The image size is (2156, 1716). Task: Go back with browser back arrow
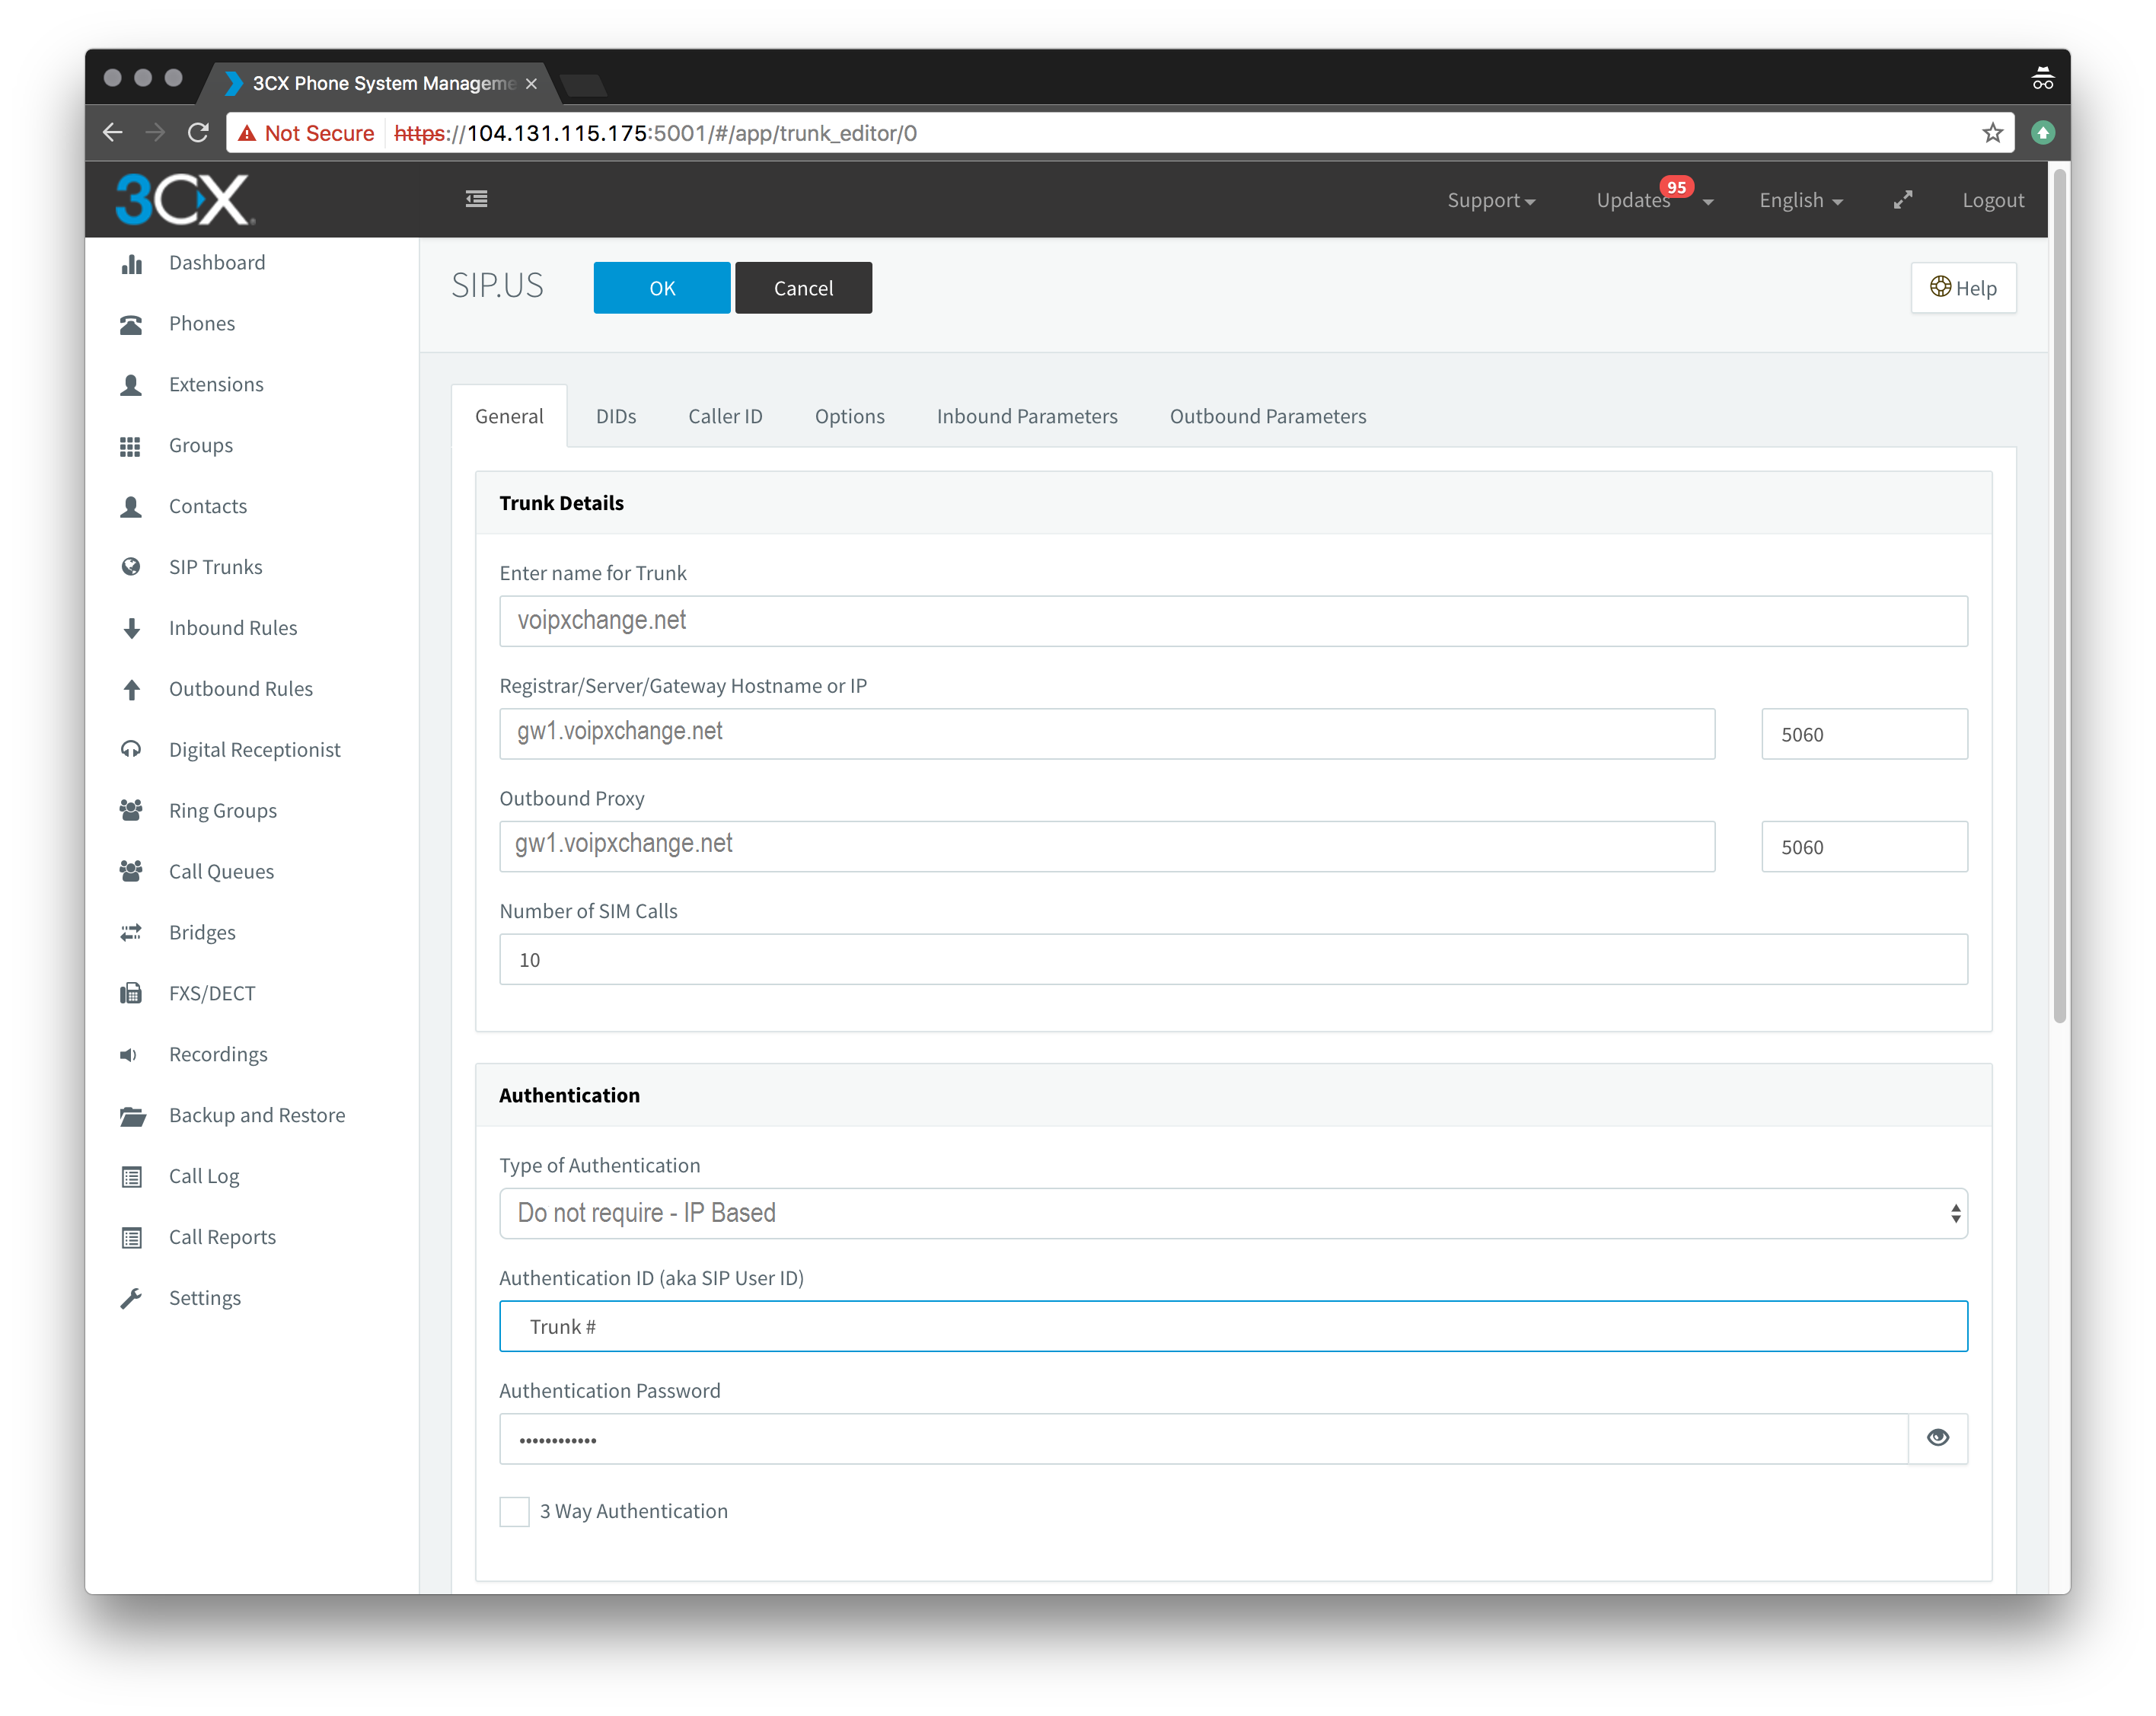[112, 133]
